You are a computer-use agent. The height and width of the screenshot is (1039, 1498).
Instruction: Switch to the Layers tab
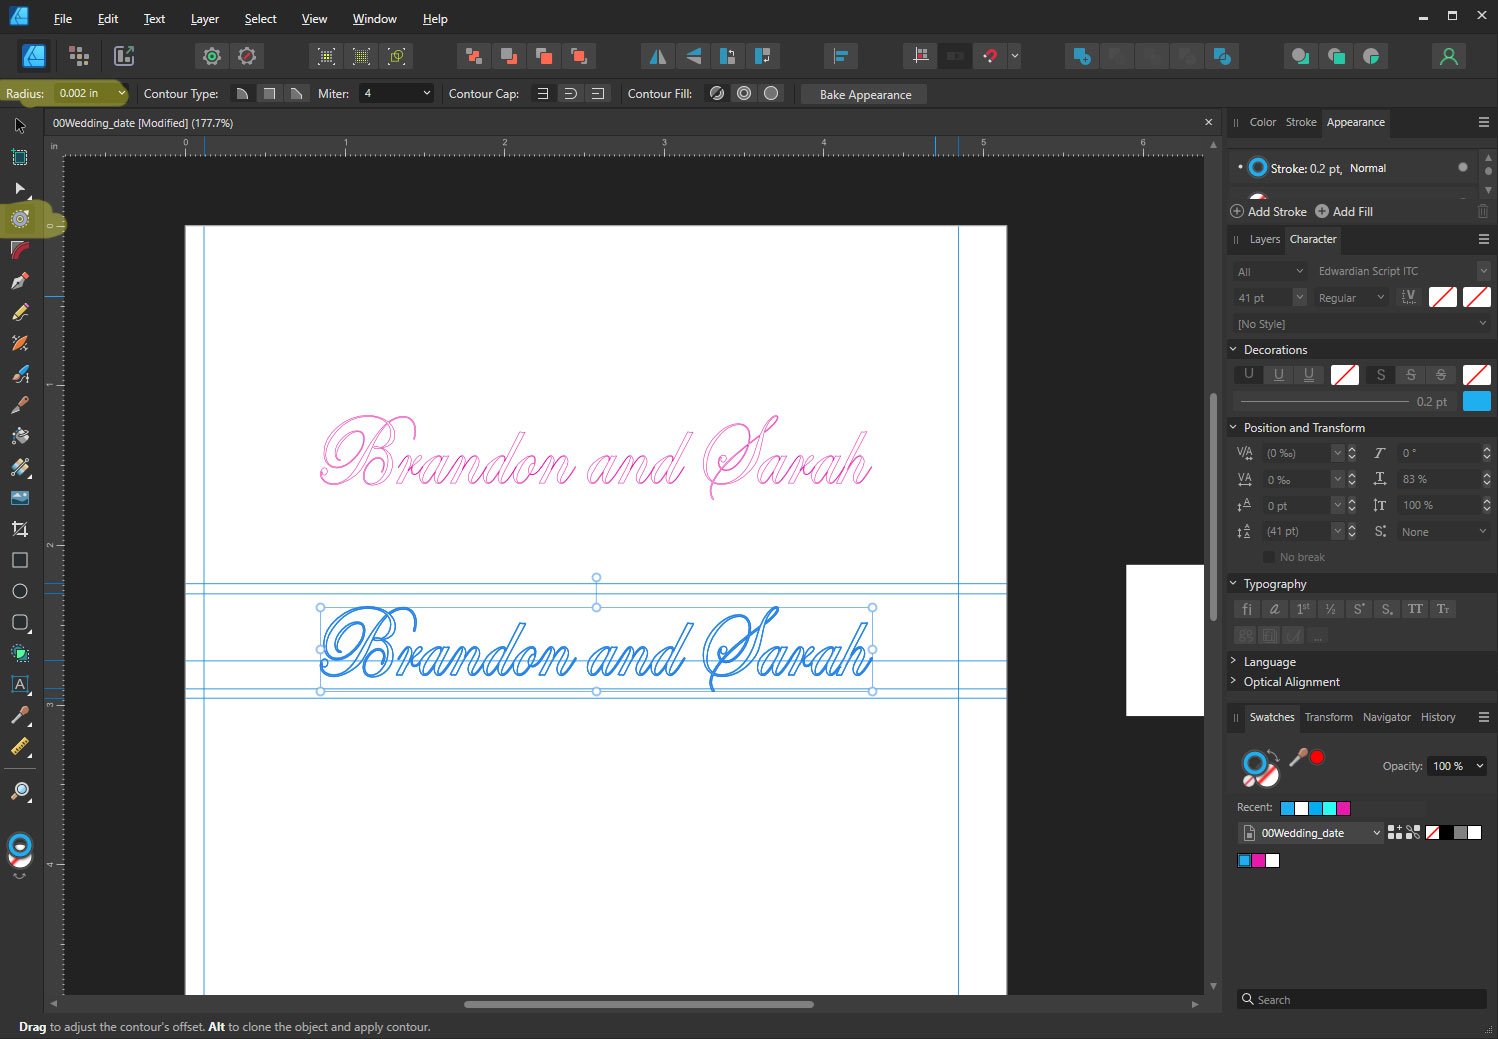pyautogui.click(x=1264, y=240)
